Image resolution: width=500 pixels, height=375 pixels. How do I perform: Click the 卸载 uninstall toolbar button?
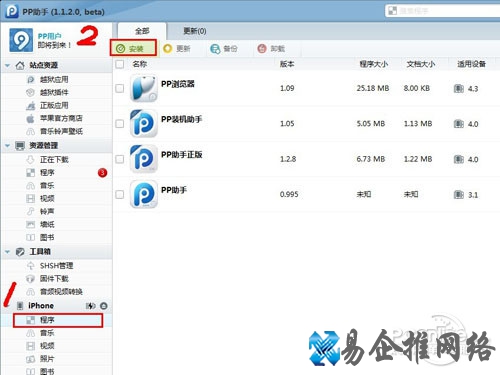coord(271,49)
